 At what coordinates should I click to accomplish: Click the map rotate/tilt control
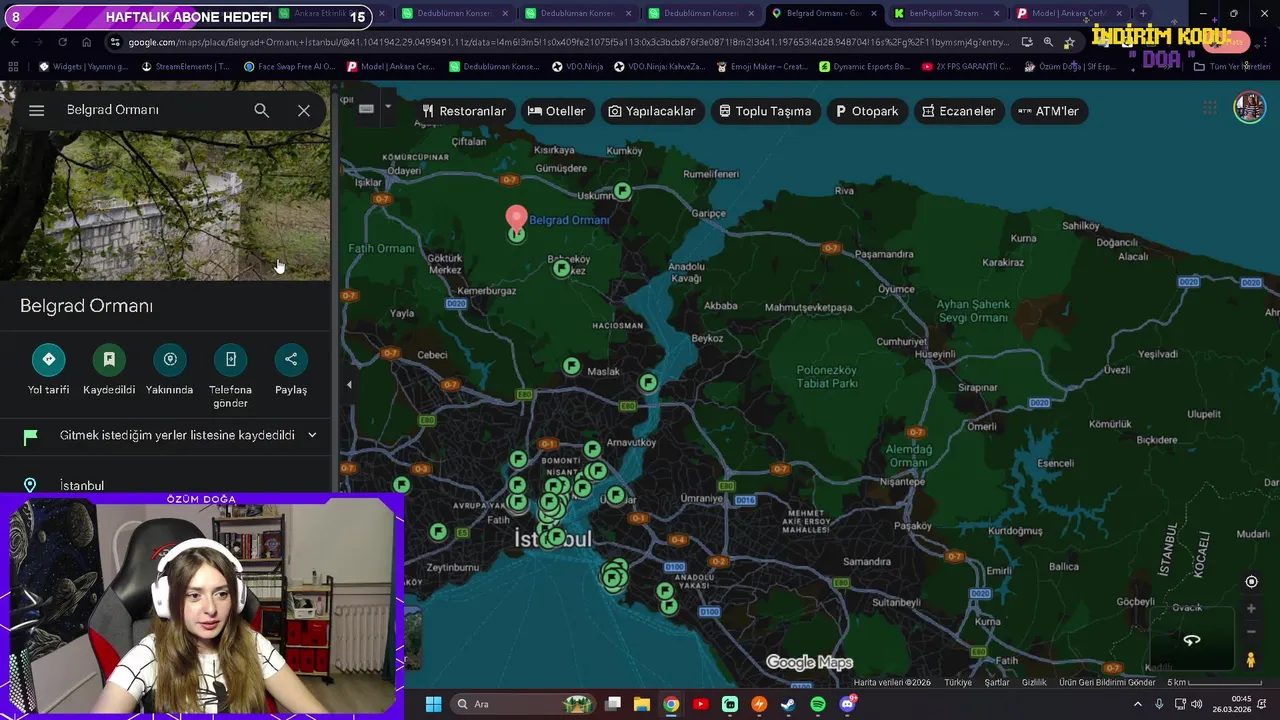(1192, 640)
